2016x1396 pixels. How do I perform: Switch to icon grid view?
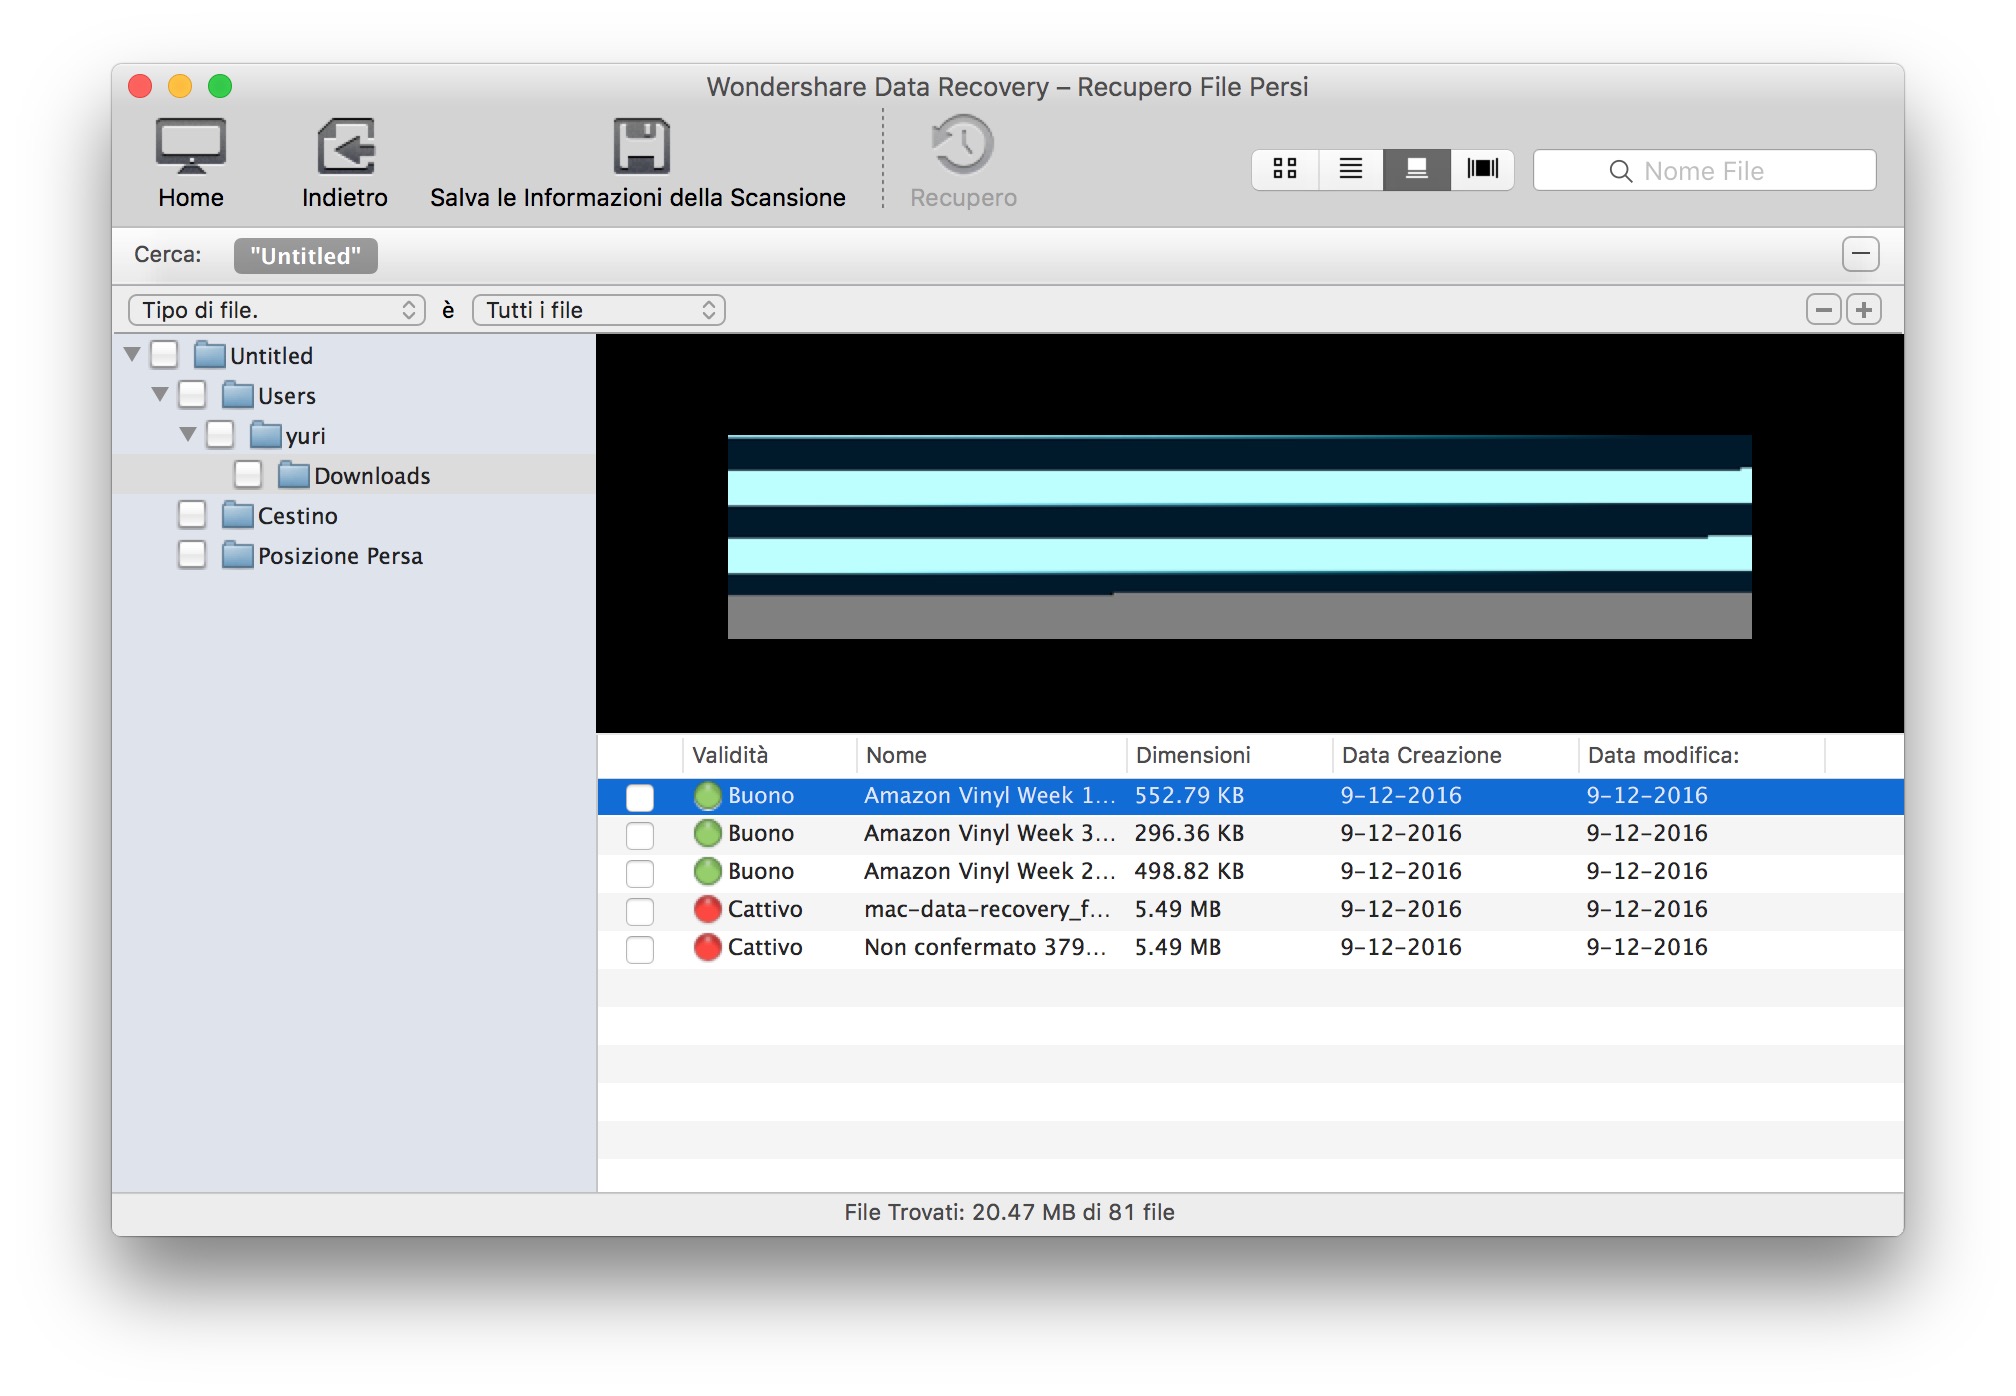(x=1285, y=169)
